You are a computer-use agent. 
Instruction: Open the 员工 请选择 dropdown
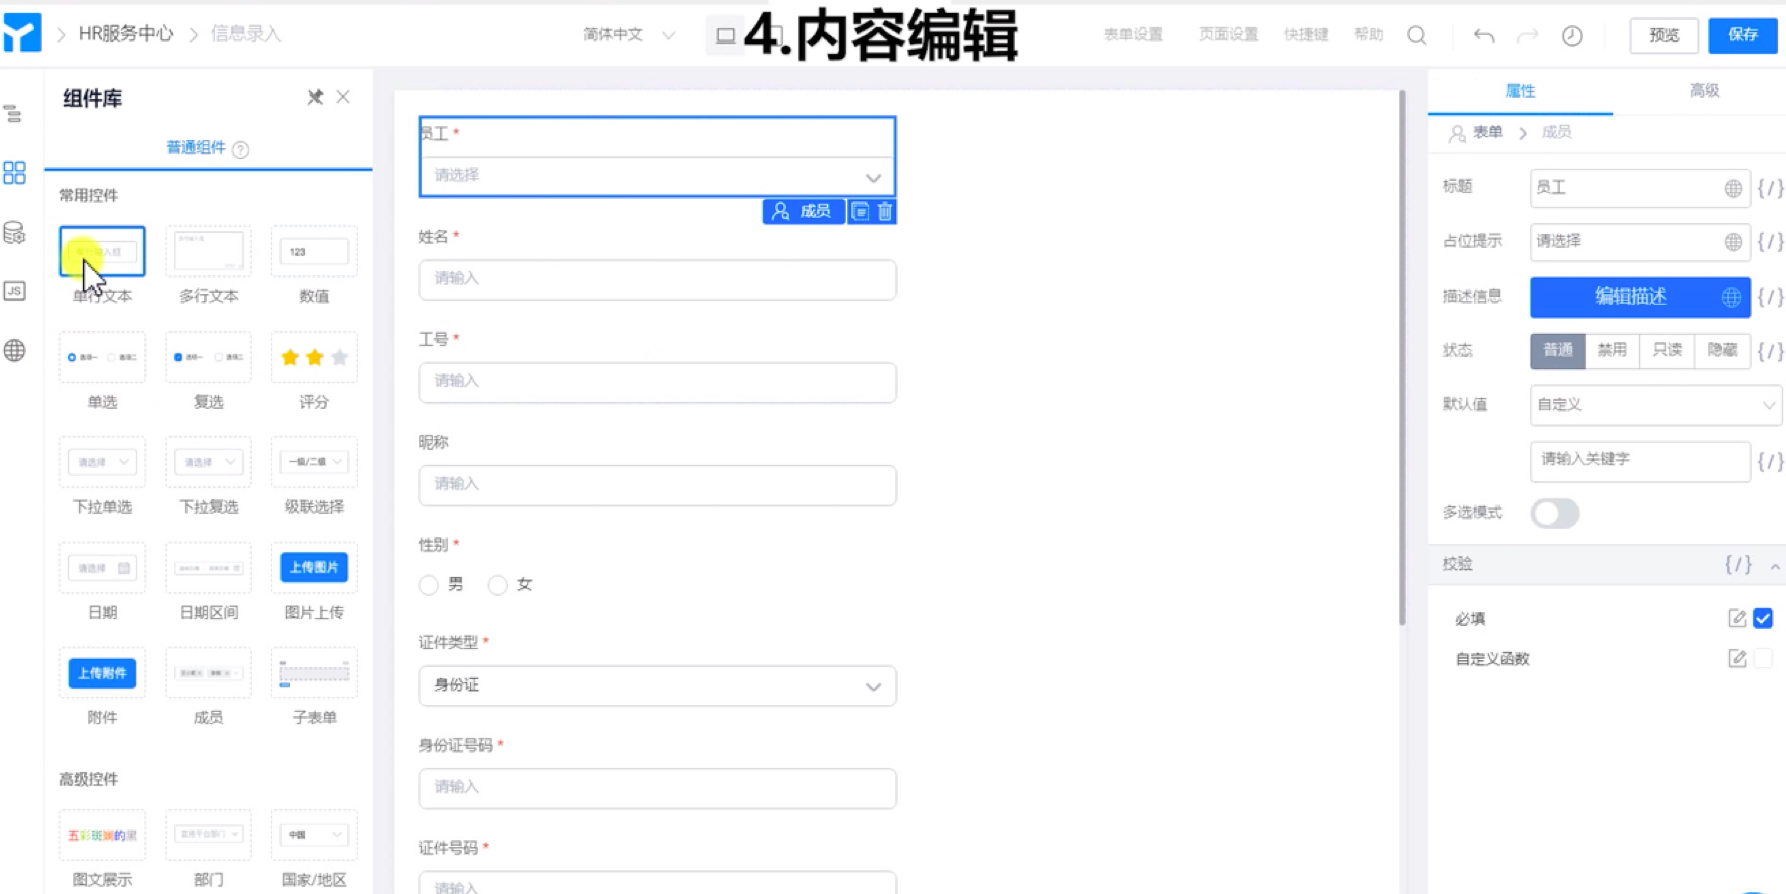coord(657,176)
